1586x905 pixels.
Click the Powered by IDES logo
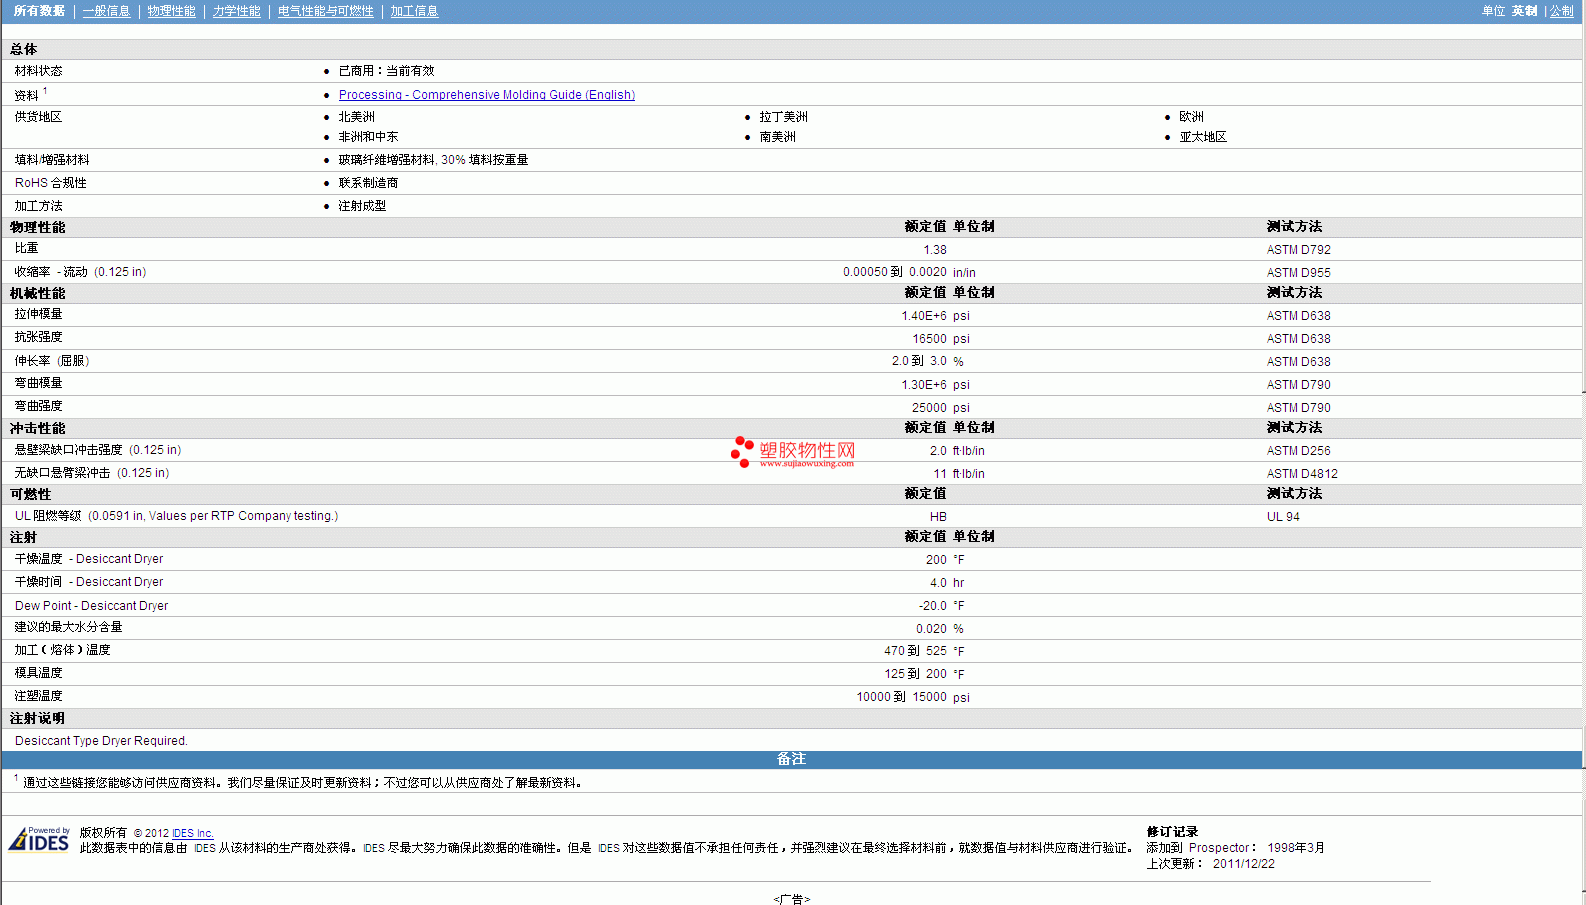[x=39, y=839]
